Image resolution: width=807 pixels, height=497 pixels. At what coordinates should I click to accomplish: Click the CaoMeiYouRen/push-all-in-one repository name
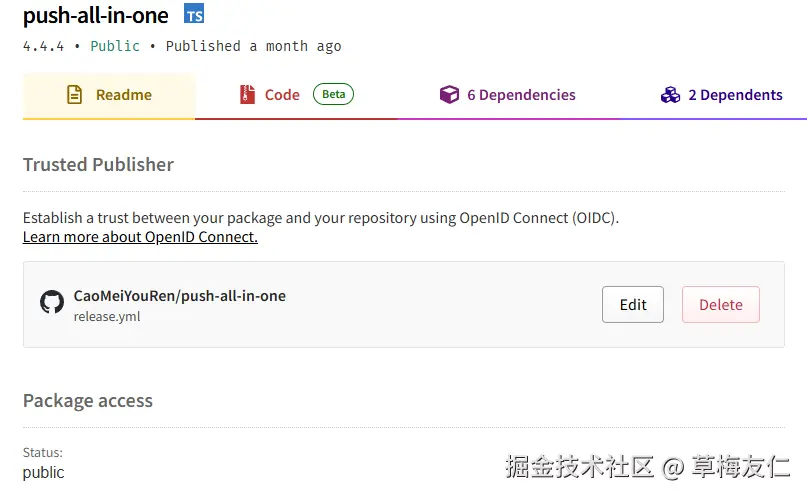tap(180, 296)
